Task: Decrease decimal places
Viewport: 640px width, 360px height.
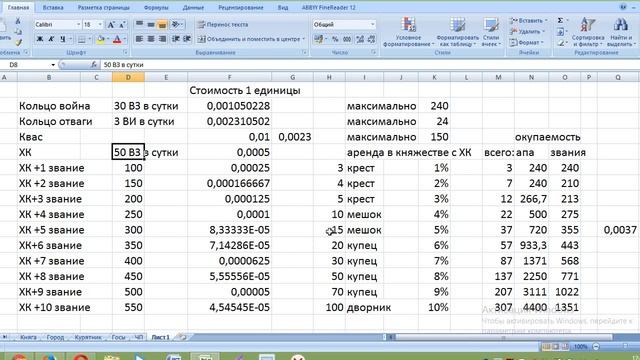Action: [371, 39]
